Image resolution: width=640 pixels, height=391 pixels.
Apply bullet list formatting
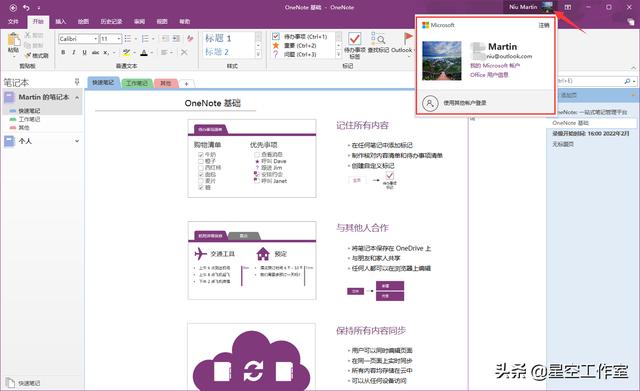128,39
